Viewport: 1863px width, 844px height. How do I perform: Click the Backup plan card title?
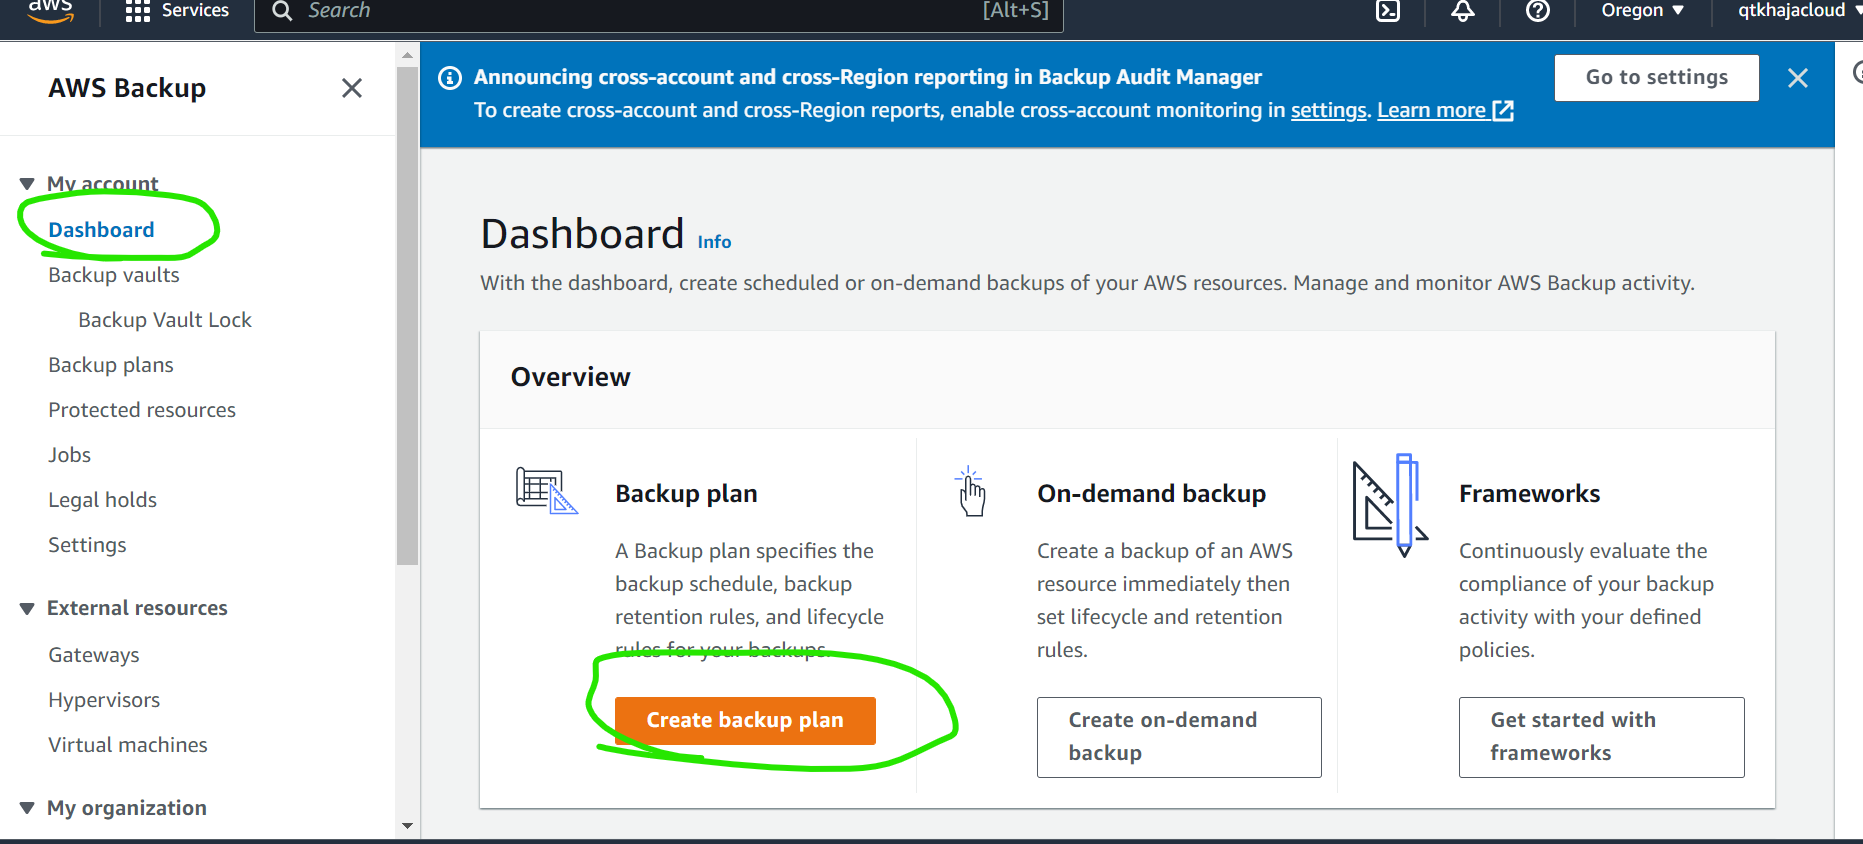pyautogui.click(x=686, y=494)
